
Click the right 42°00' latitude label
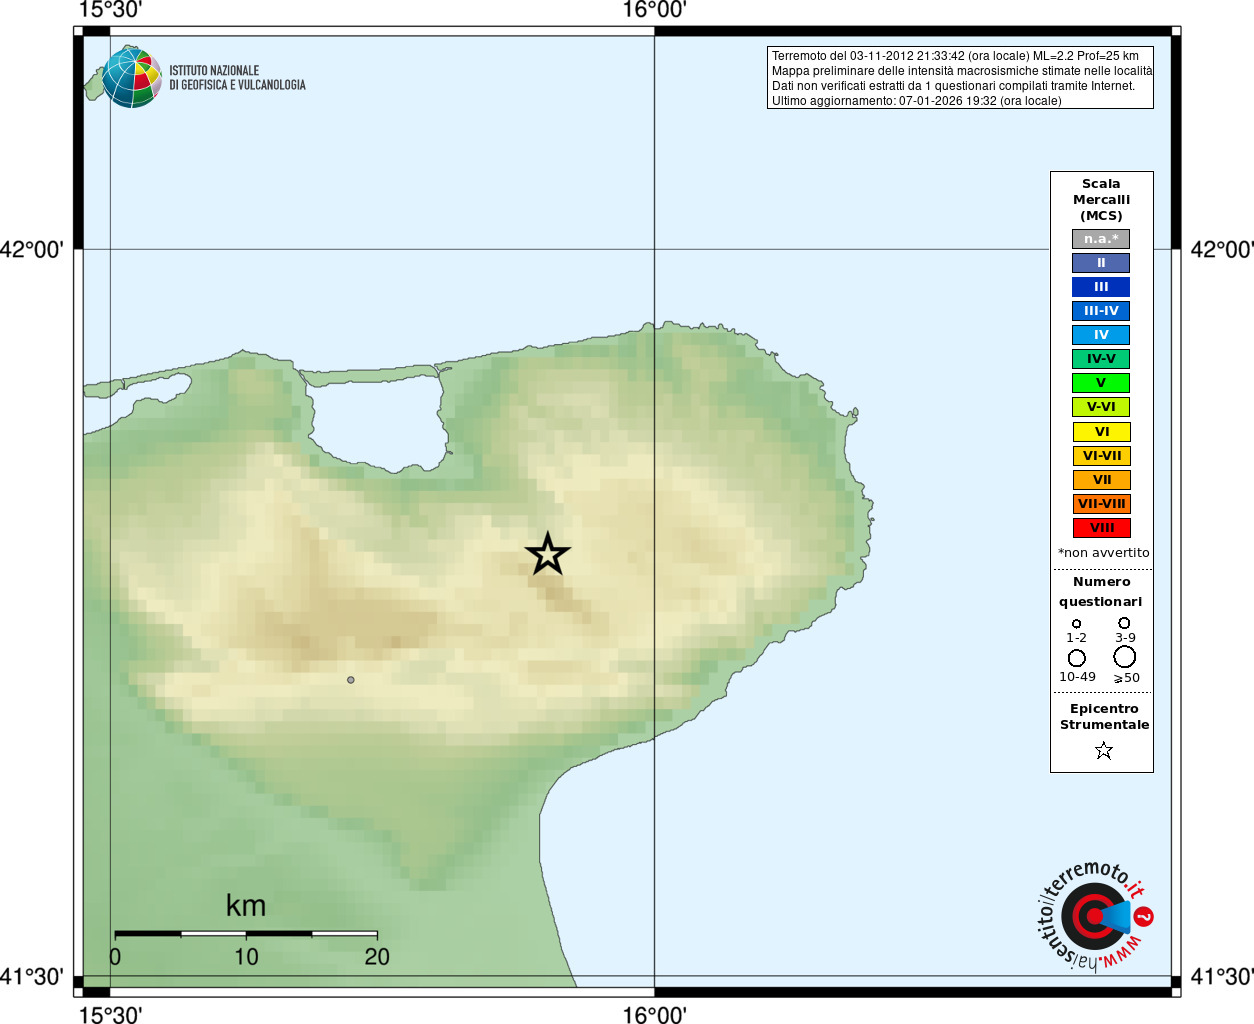(1222, 250)
